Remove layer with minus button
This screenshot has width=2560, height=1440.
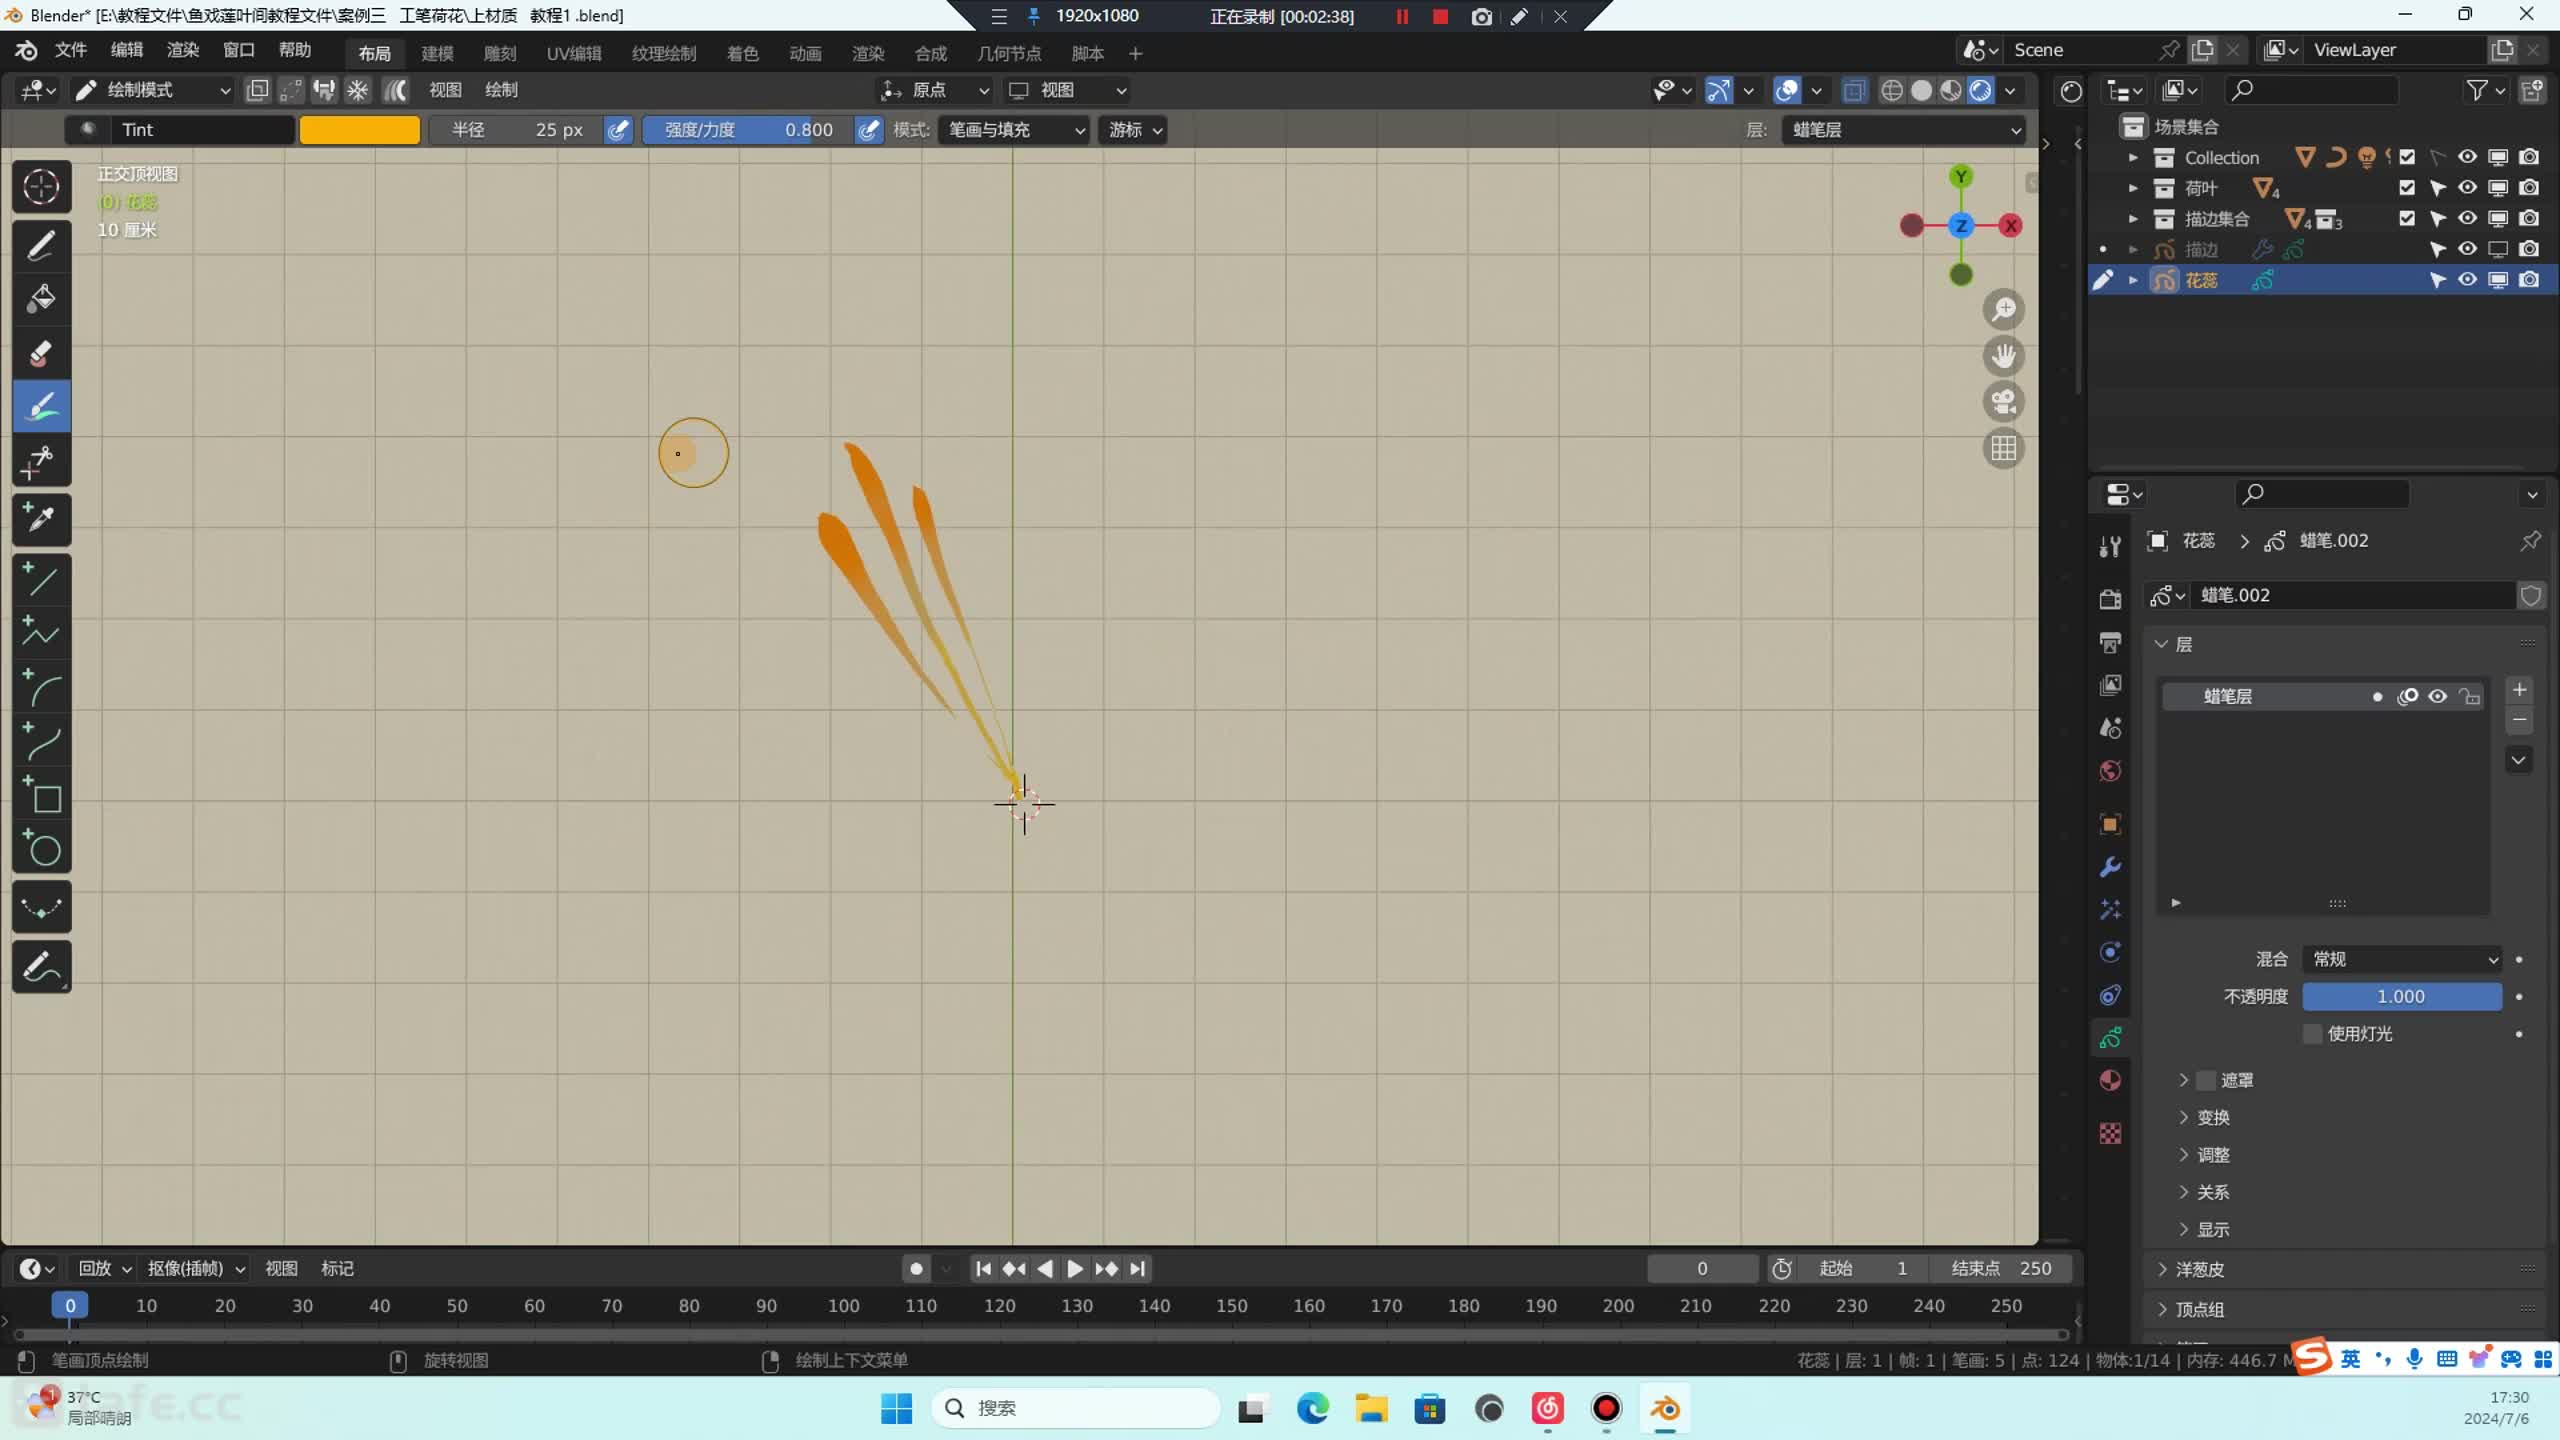[2519, 720]
